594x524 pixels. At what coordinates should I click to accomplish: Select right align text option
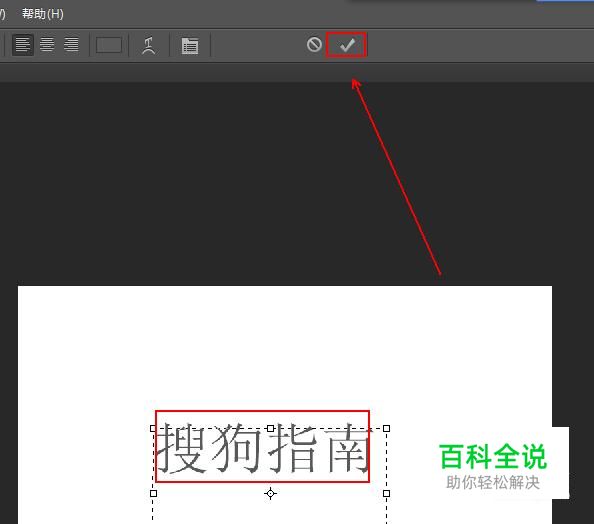pos(71,45)
